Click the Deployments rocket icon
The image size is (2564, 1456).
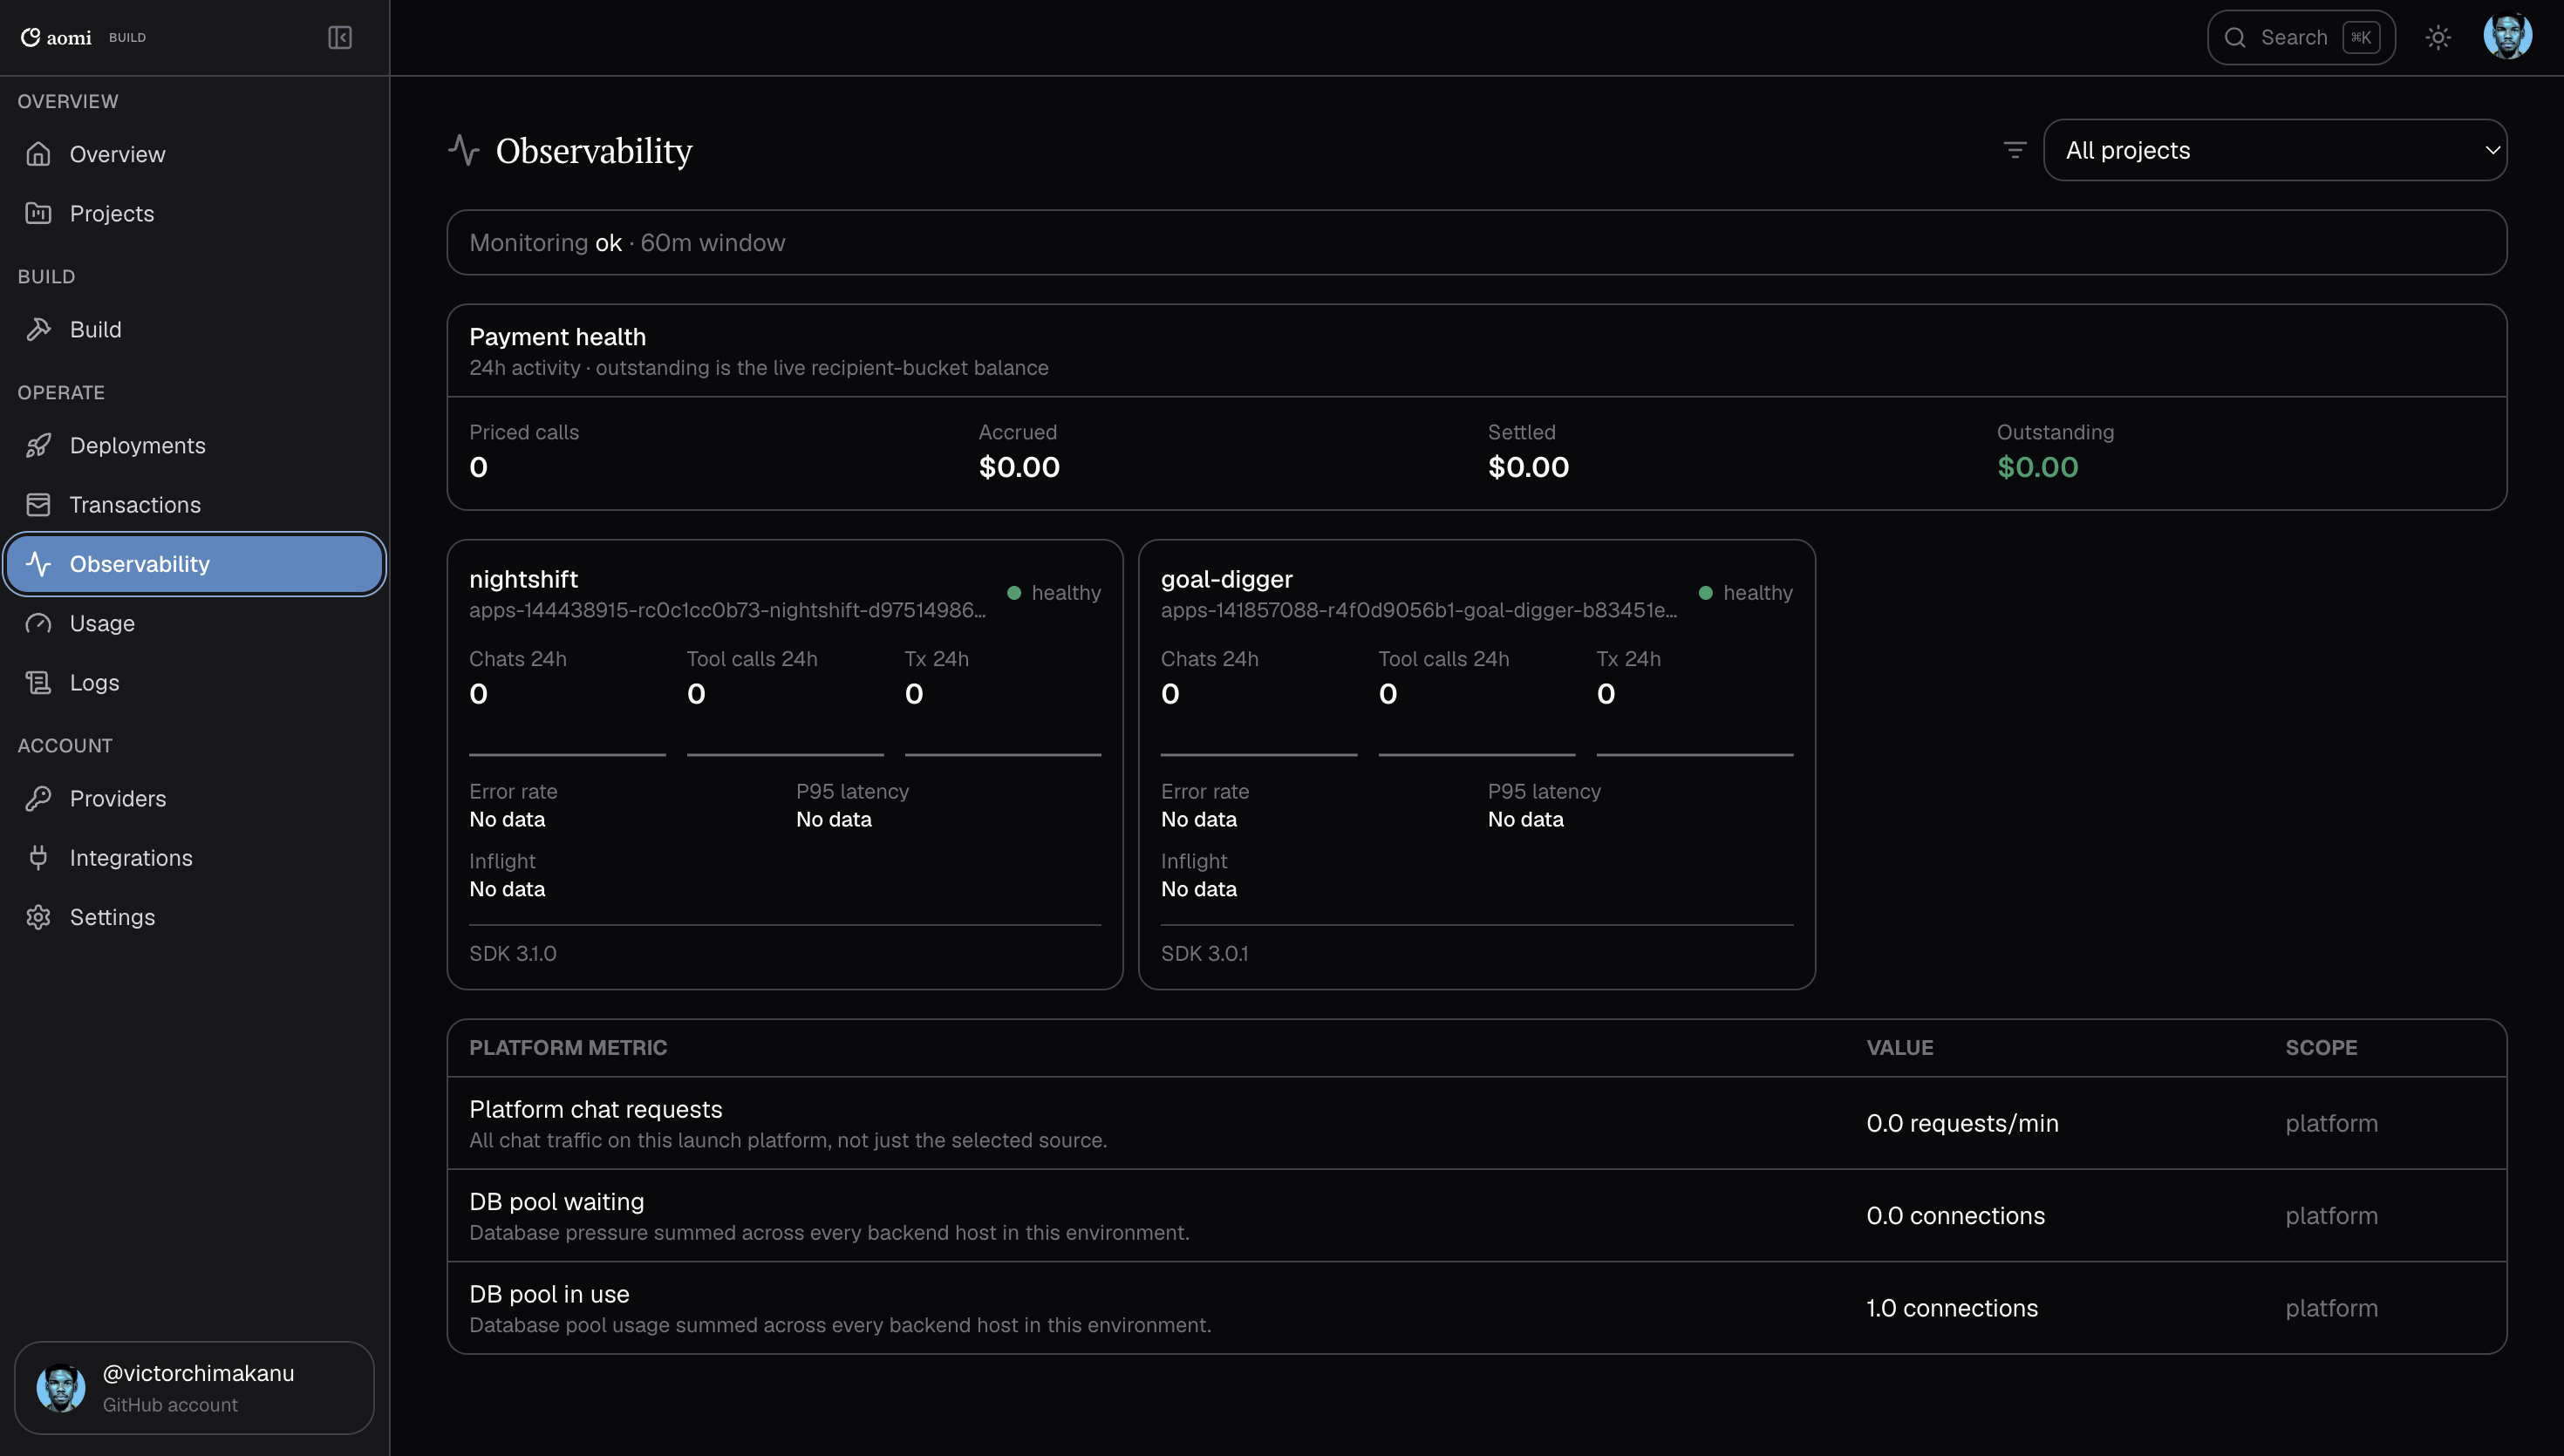(38, 445)
